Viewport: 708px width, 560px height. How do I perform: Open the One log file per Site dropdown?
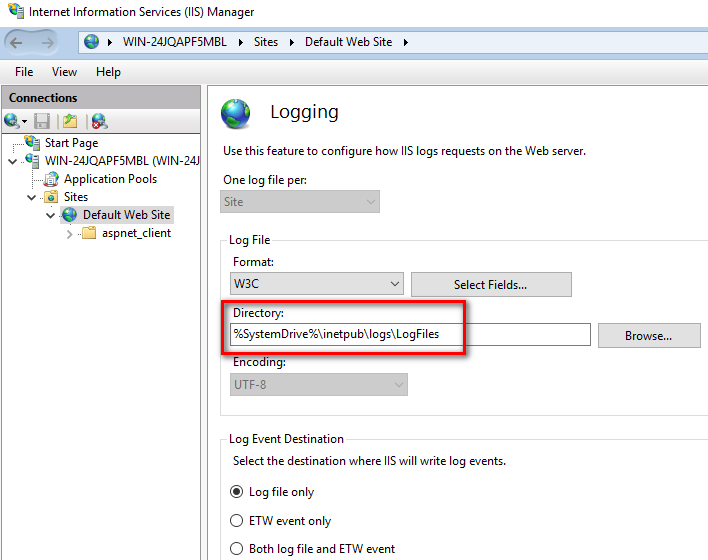coord(300,201)
